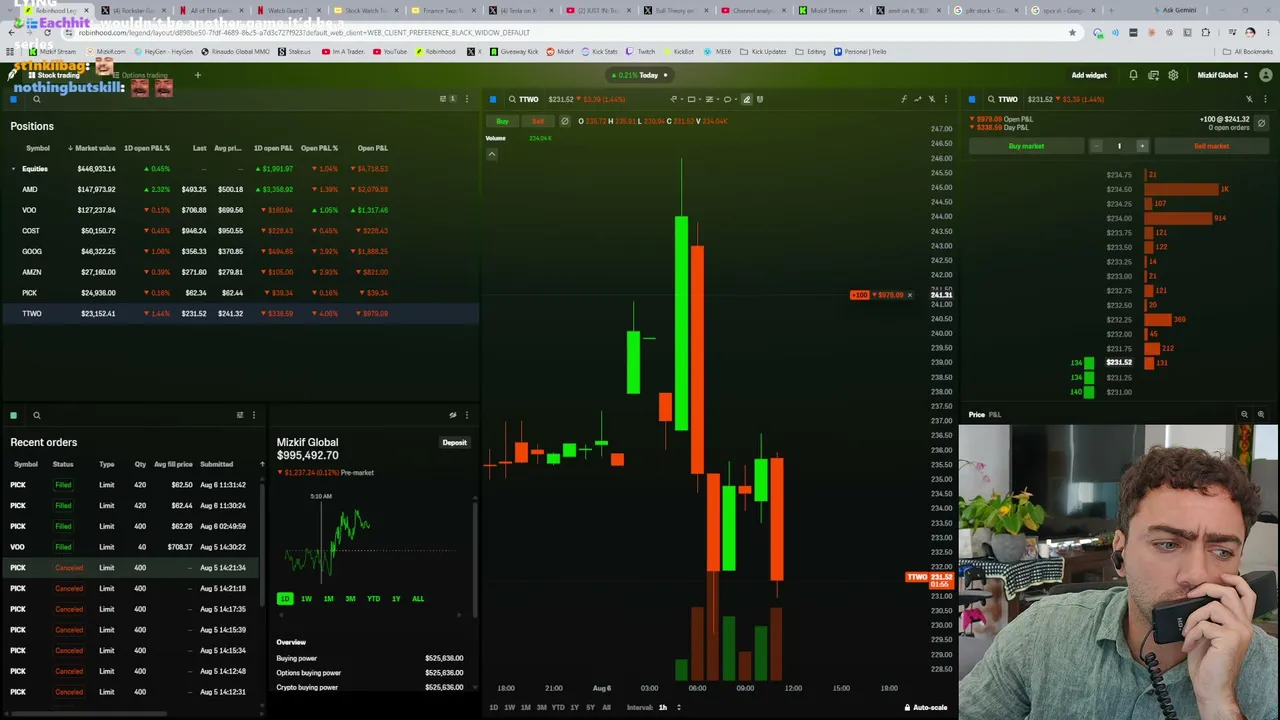Click the Sell button on the chart
1280x720 pixels.
click(537, 121)
